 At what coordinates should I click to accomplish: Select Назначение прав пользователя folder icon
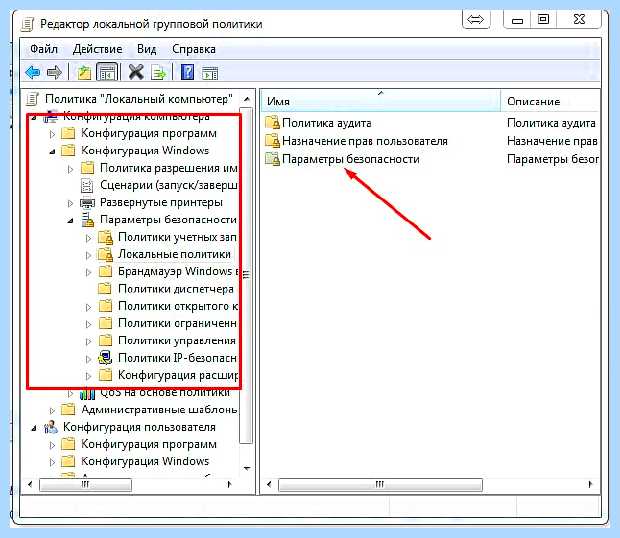click(x=272, y=140)
